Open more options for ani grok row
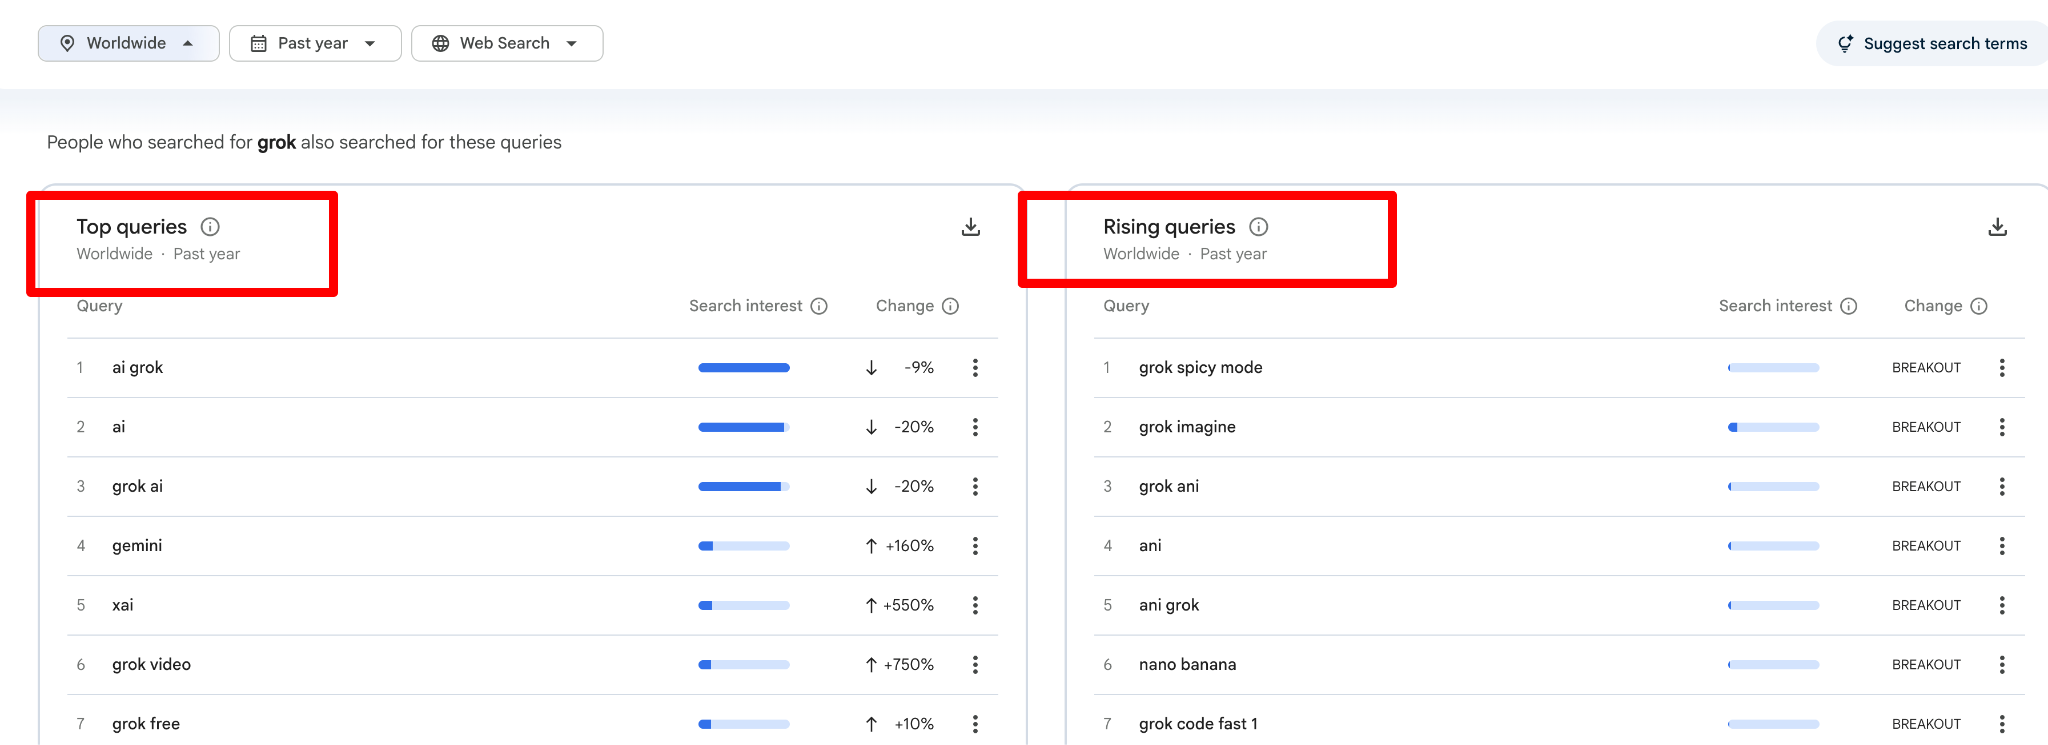The width and height of the screenshot is (2048, 745). tap(2002, 606)
